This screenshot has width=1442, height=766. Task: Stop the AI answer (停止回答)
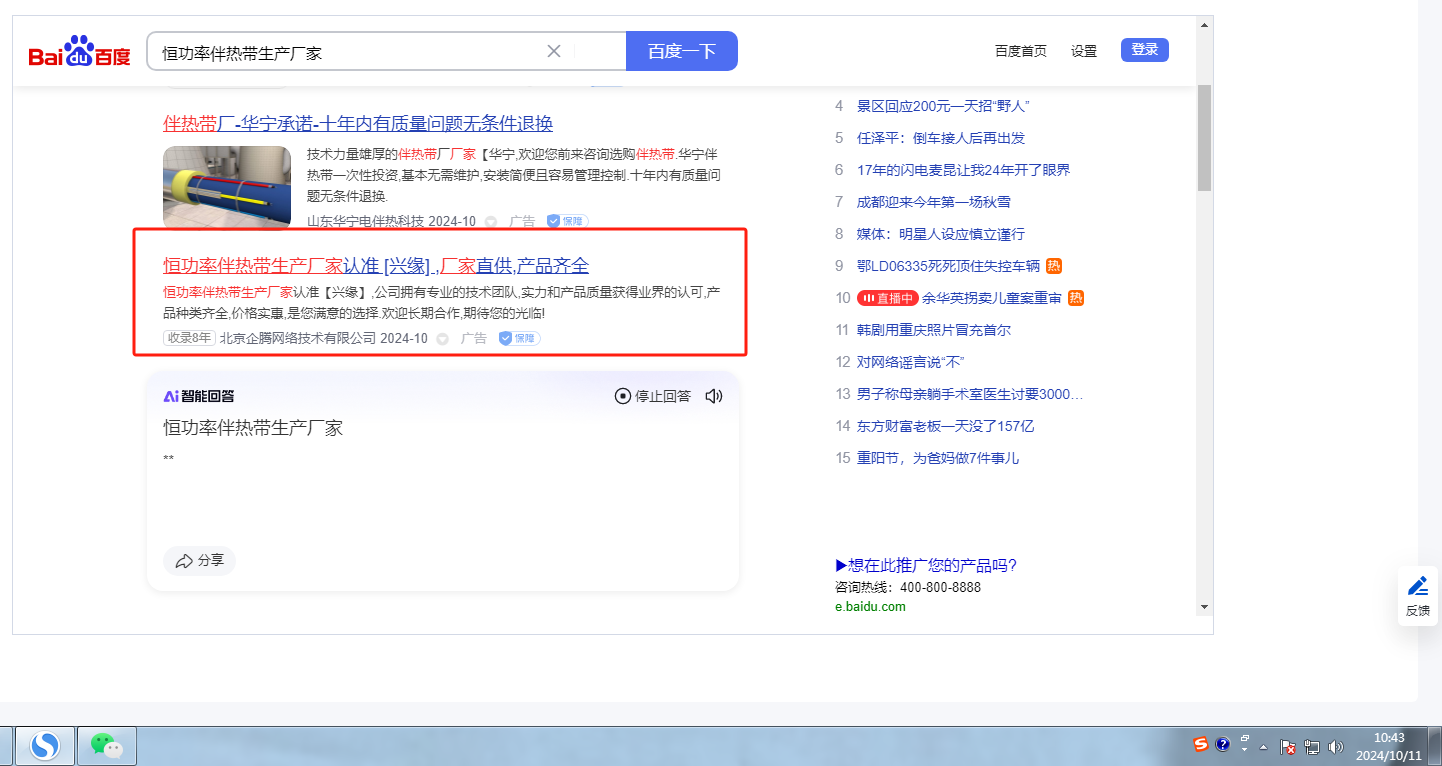coord(653,396)
